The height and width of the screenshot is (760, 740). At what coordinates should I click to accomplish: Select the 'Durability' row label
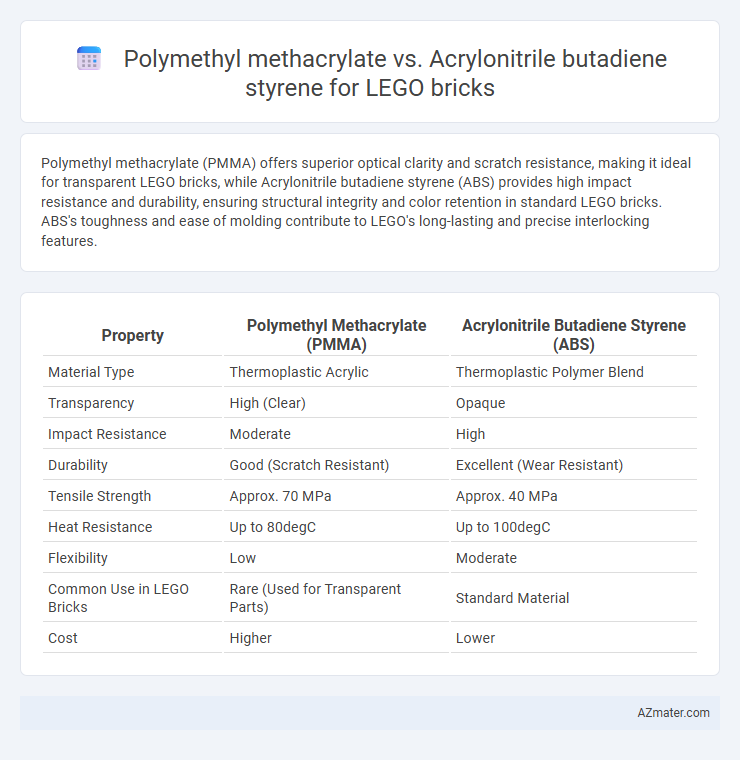pos(78,465)
